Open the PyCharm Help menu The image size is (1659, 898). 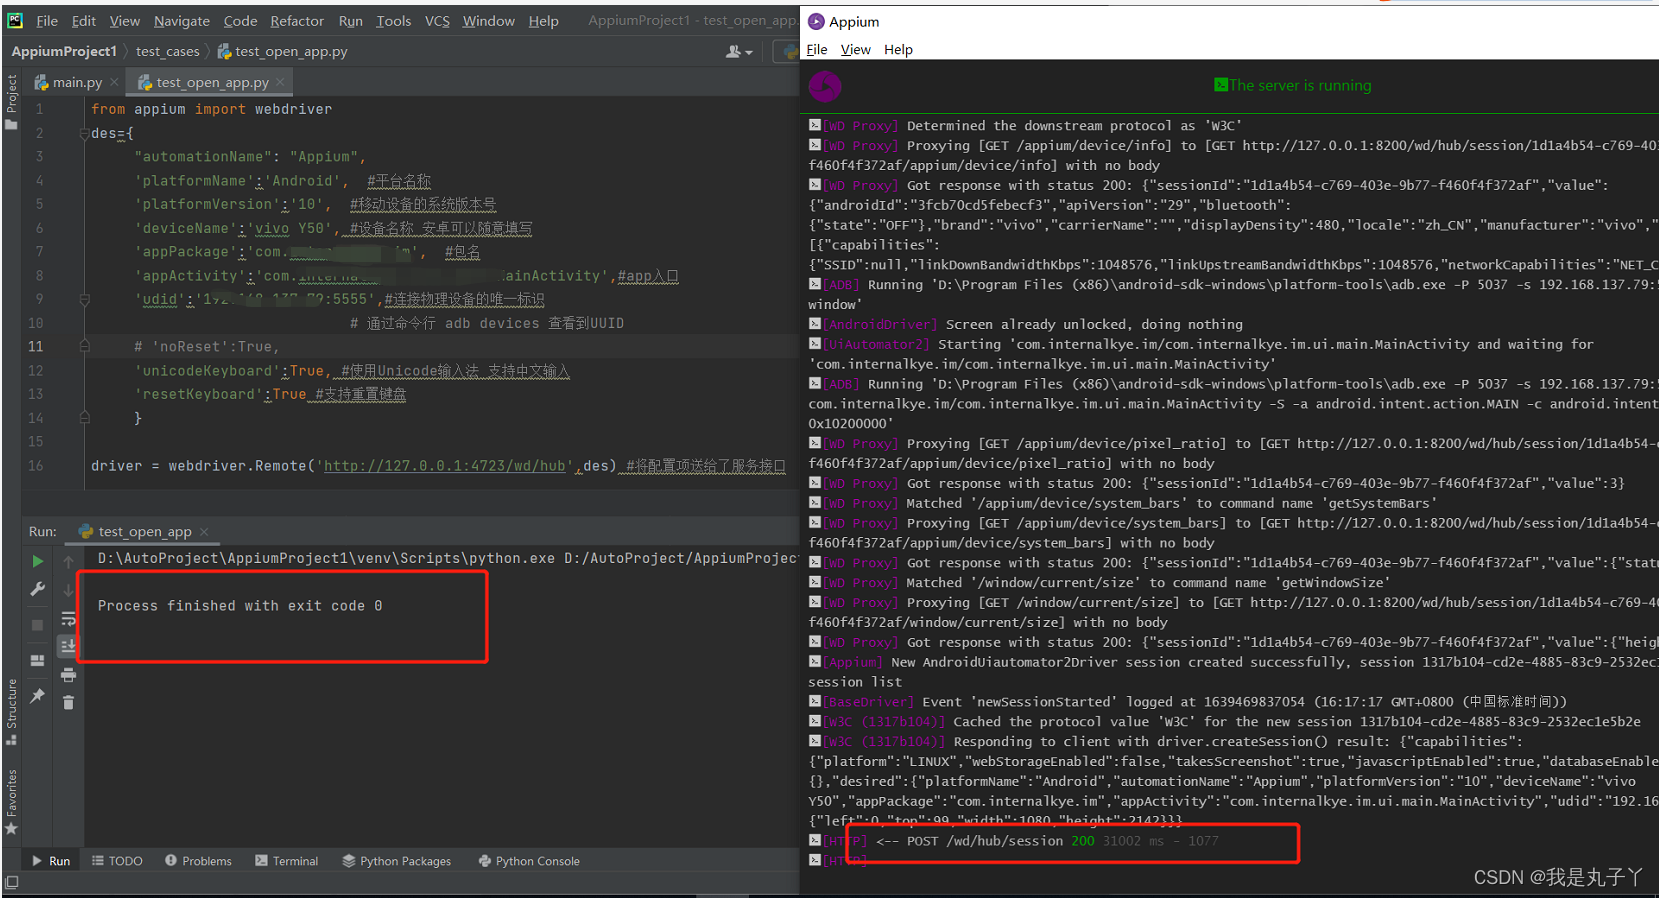click(x=543, y=21)
